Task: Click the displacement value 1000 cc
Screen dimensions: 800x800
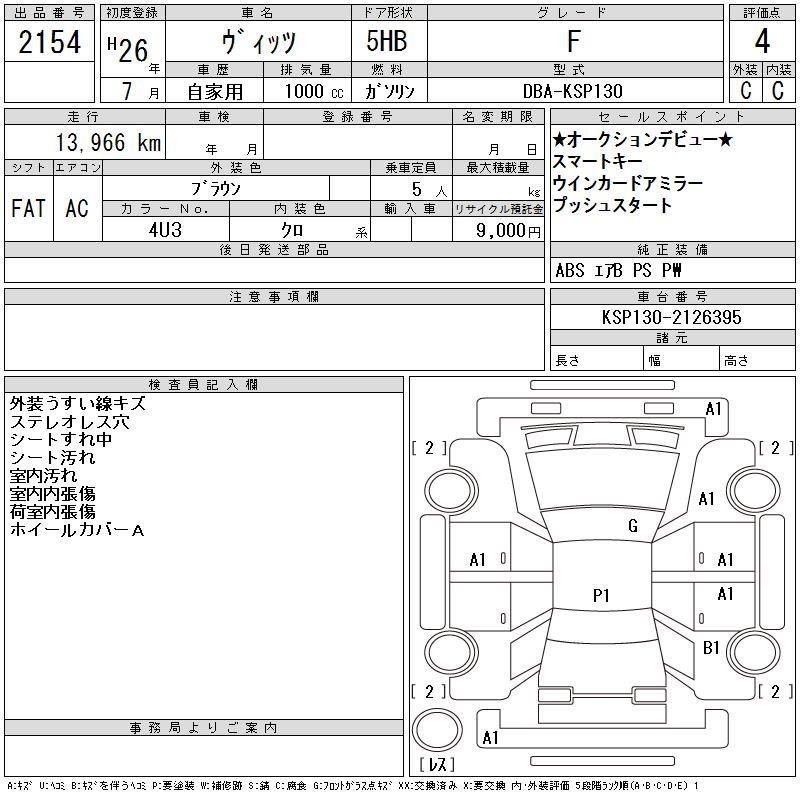Action: click(x=314, y=91)
